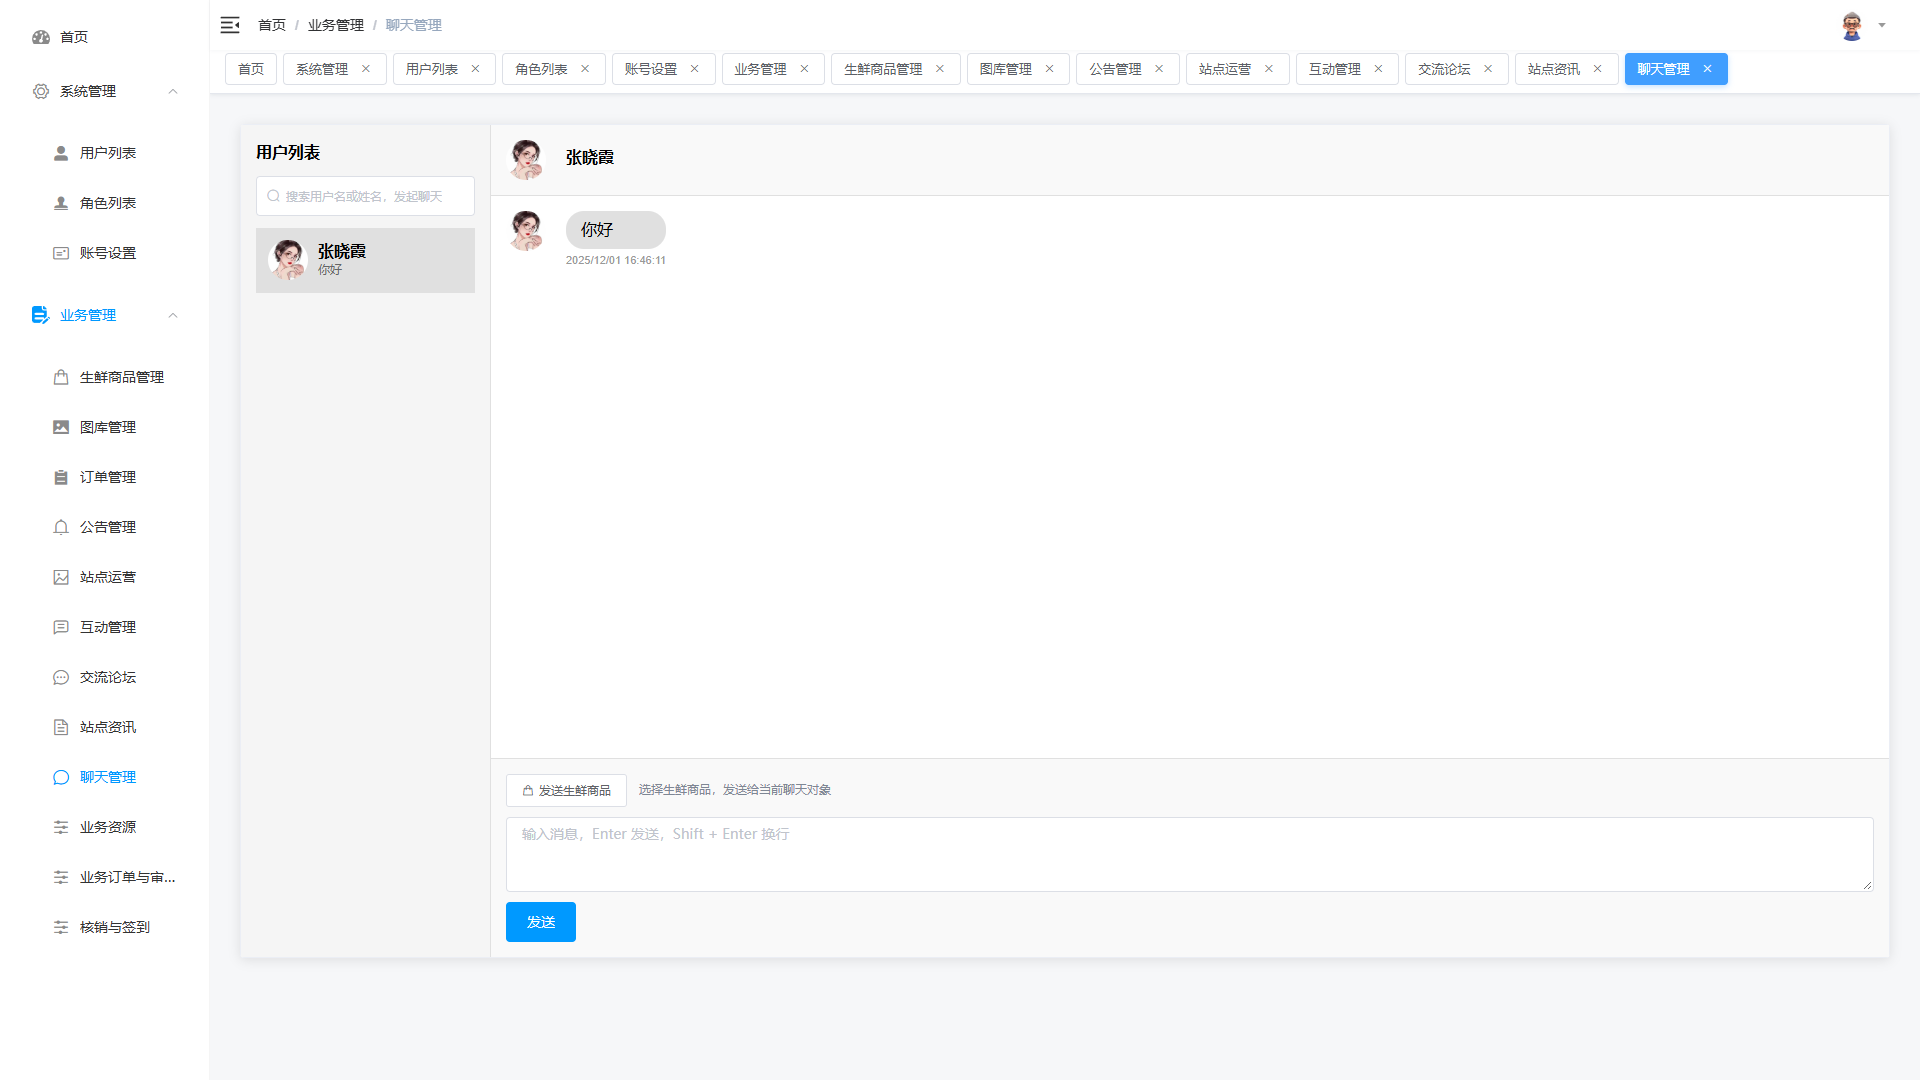Click the 图库管理 picture icon in the sidebar
The image size is (1920, 1080).
[x=61, y=427]
